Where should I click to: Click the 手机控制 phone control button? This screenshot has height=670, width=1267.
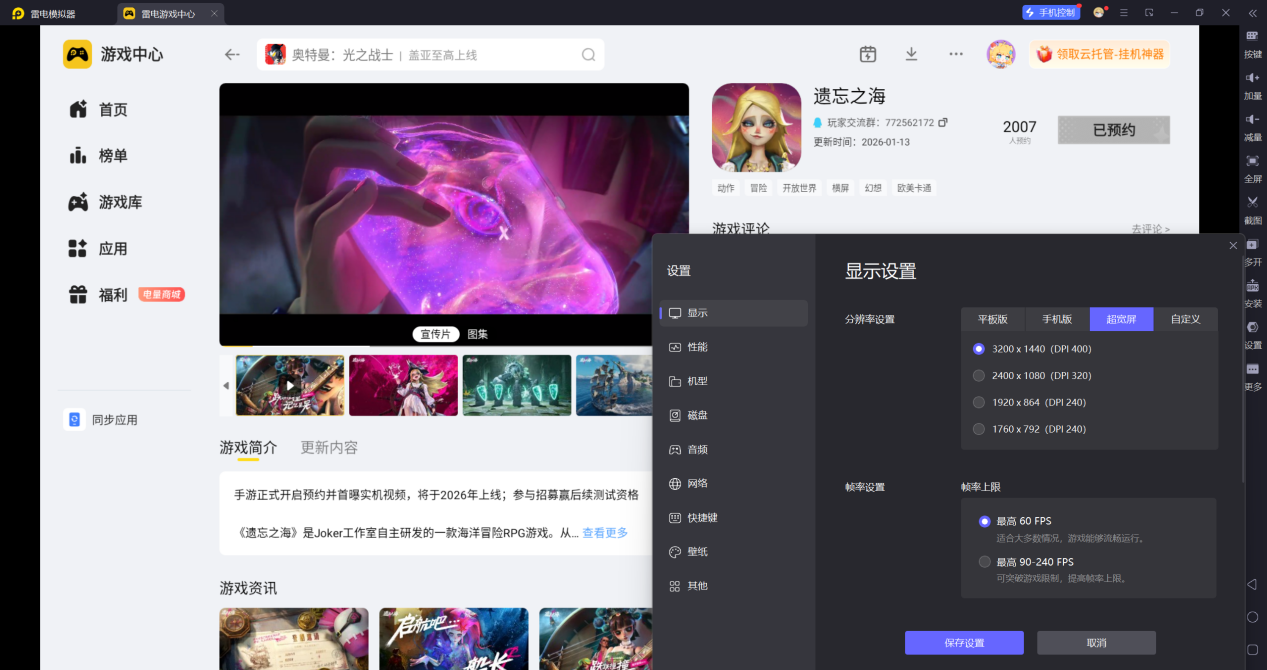click(x=1051, y=13)
